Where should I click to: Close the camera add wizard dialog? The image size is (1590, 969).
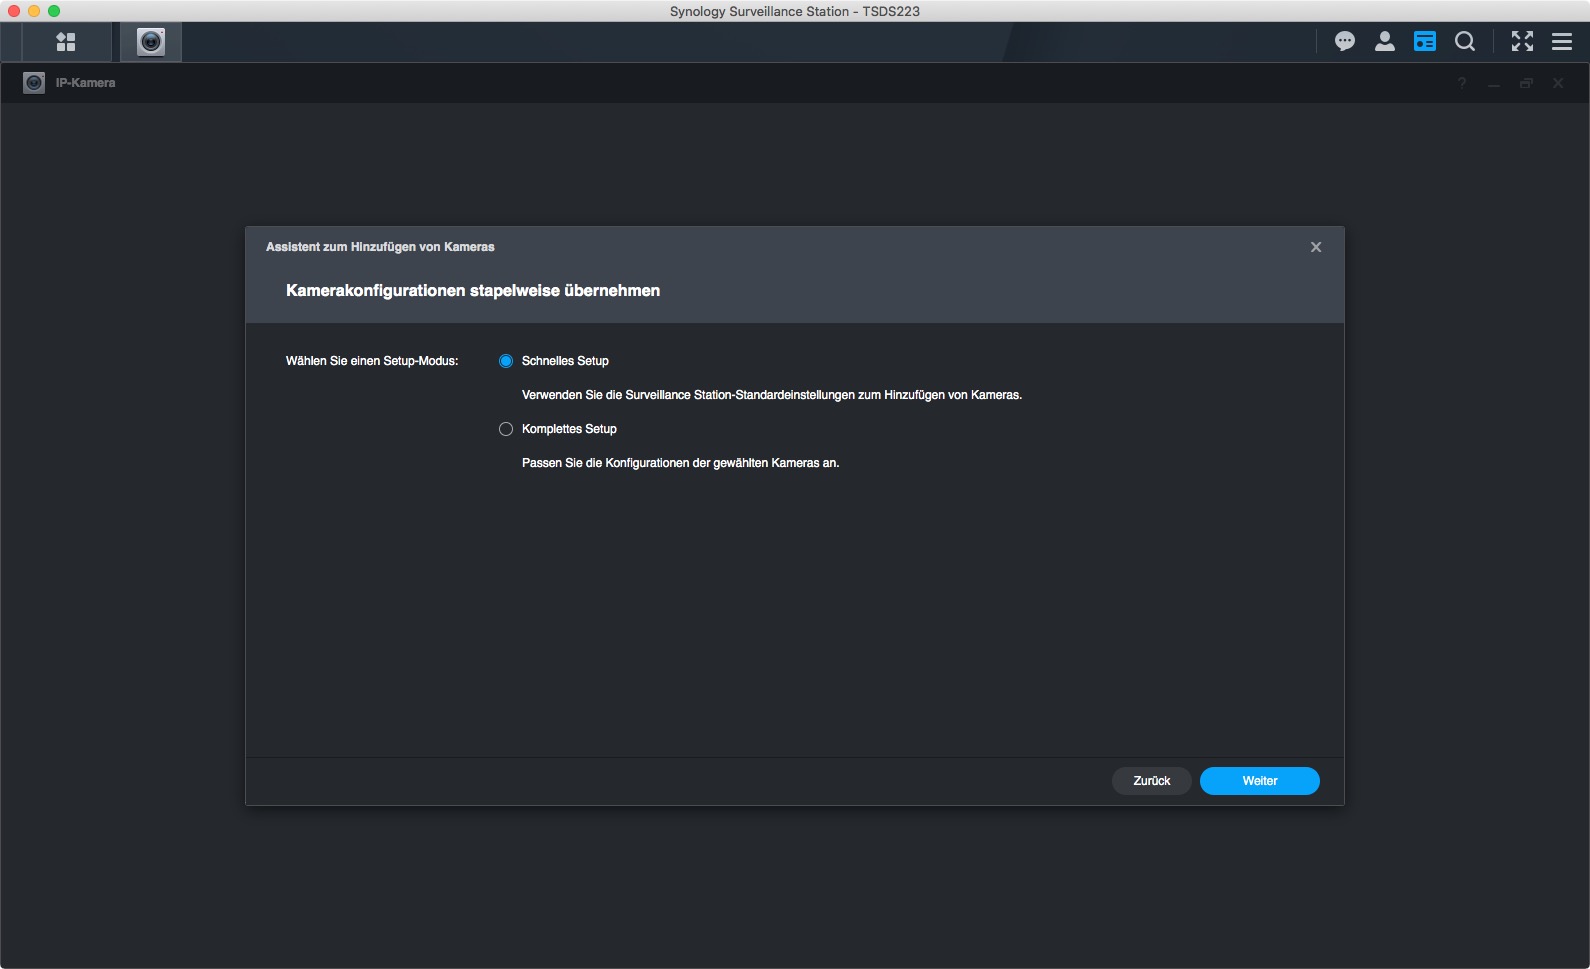(1316, 247)
